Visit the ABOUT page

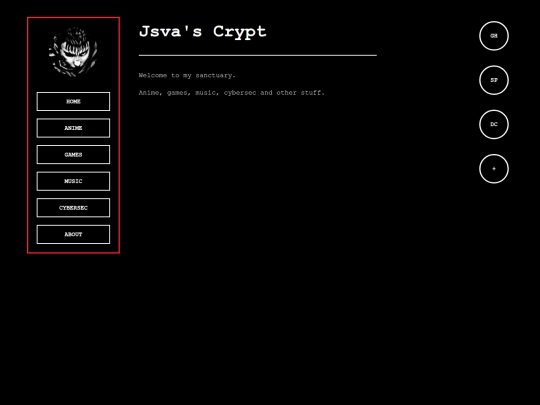point(73,234)
